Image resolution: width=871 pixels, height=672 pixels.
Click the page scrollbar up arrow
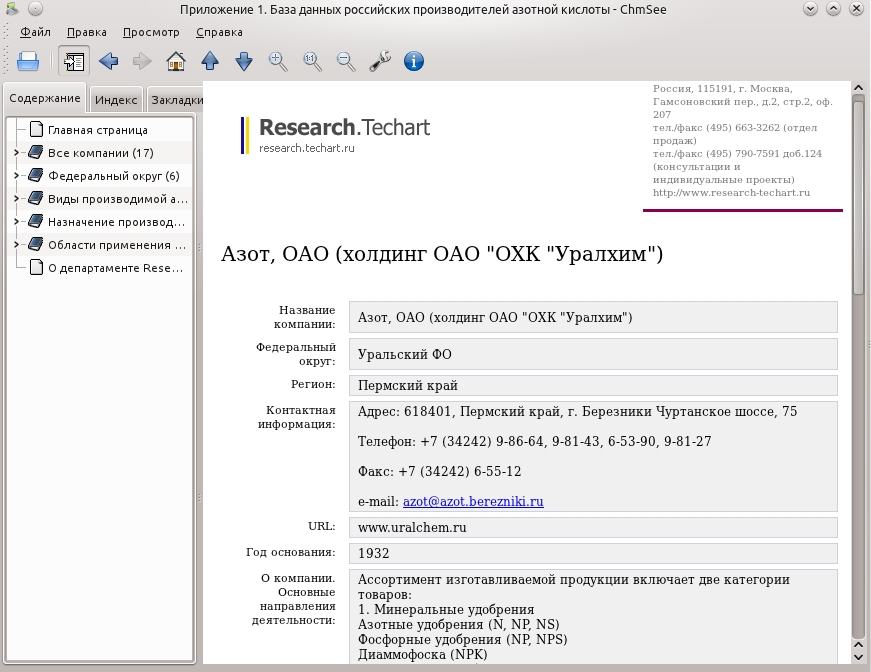pyautogui.click(x=858, y=88)
